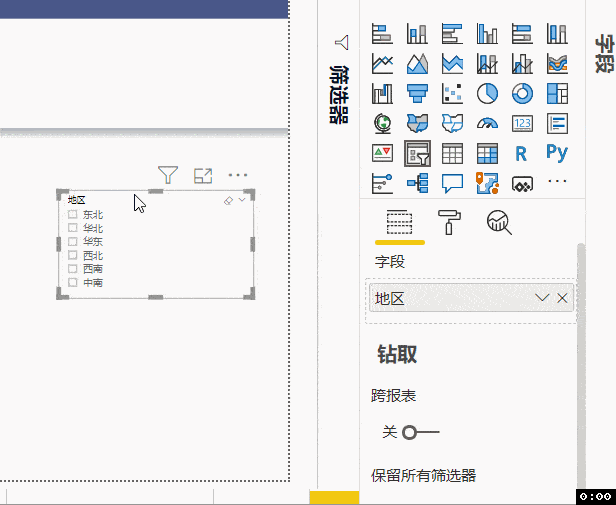
Task: Add the globe map visual
Action: (382, 123)
